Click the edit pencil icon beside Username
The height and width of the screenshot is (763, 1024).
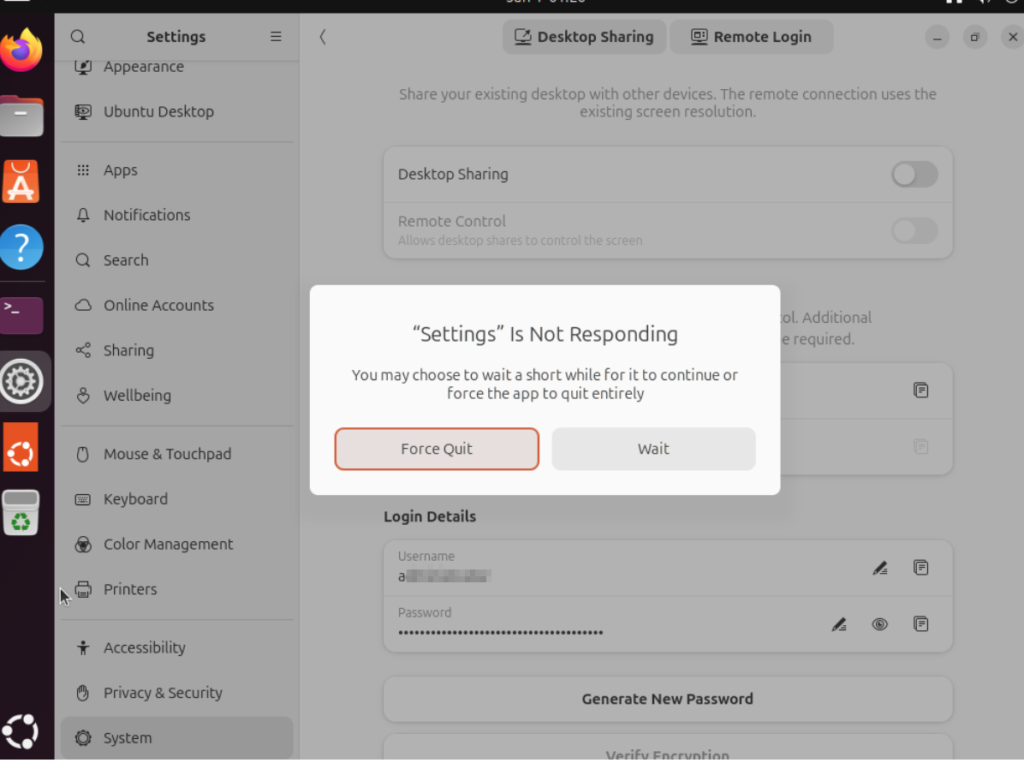point(879,568)
